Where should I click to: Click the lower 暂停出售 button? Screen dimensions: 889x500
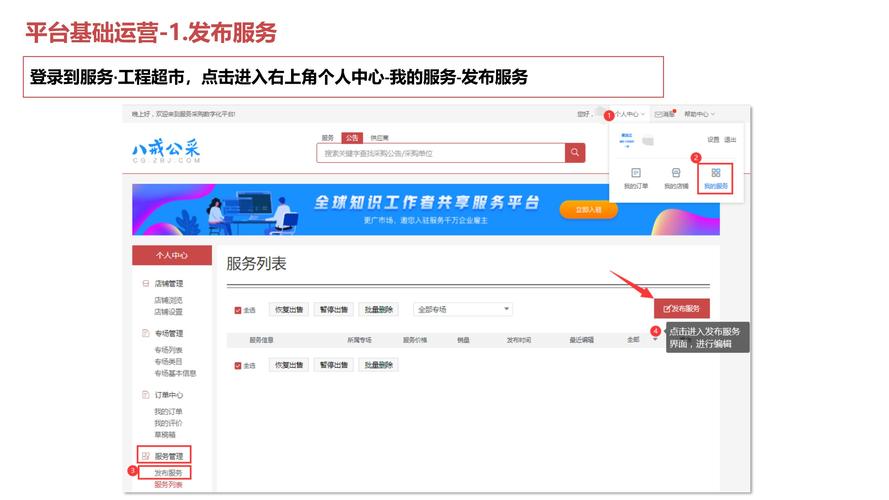tap(333, 365)
